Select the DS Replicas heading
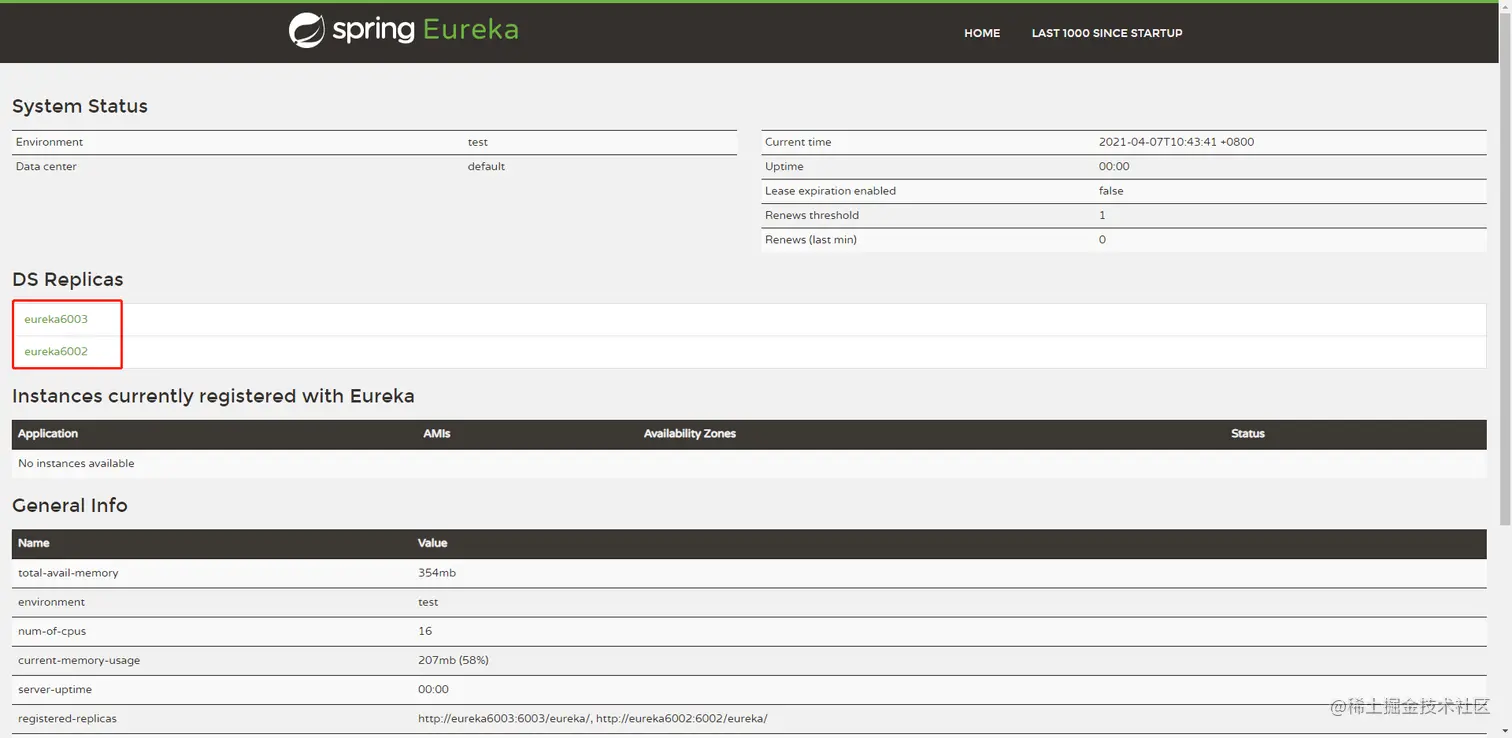 68,279
